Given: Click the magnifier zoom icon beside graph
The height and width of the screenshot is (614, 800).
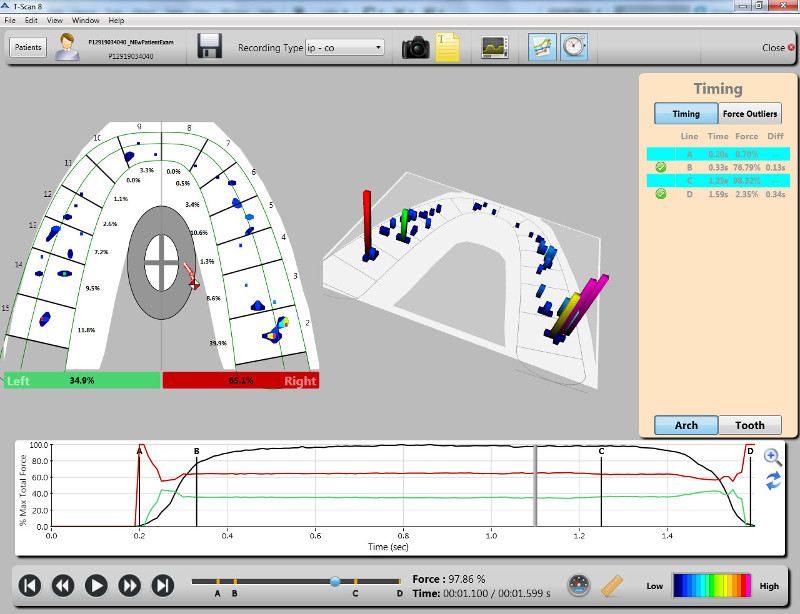Looking at the screenshot, I should tap(772, 456).
